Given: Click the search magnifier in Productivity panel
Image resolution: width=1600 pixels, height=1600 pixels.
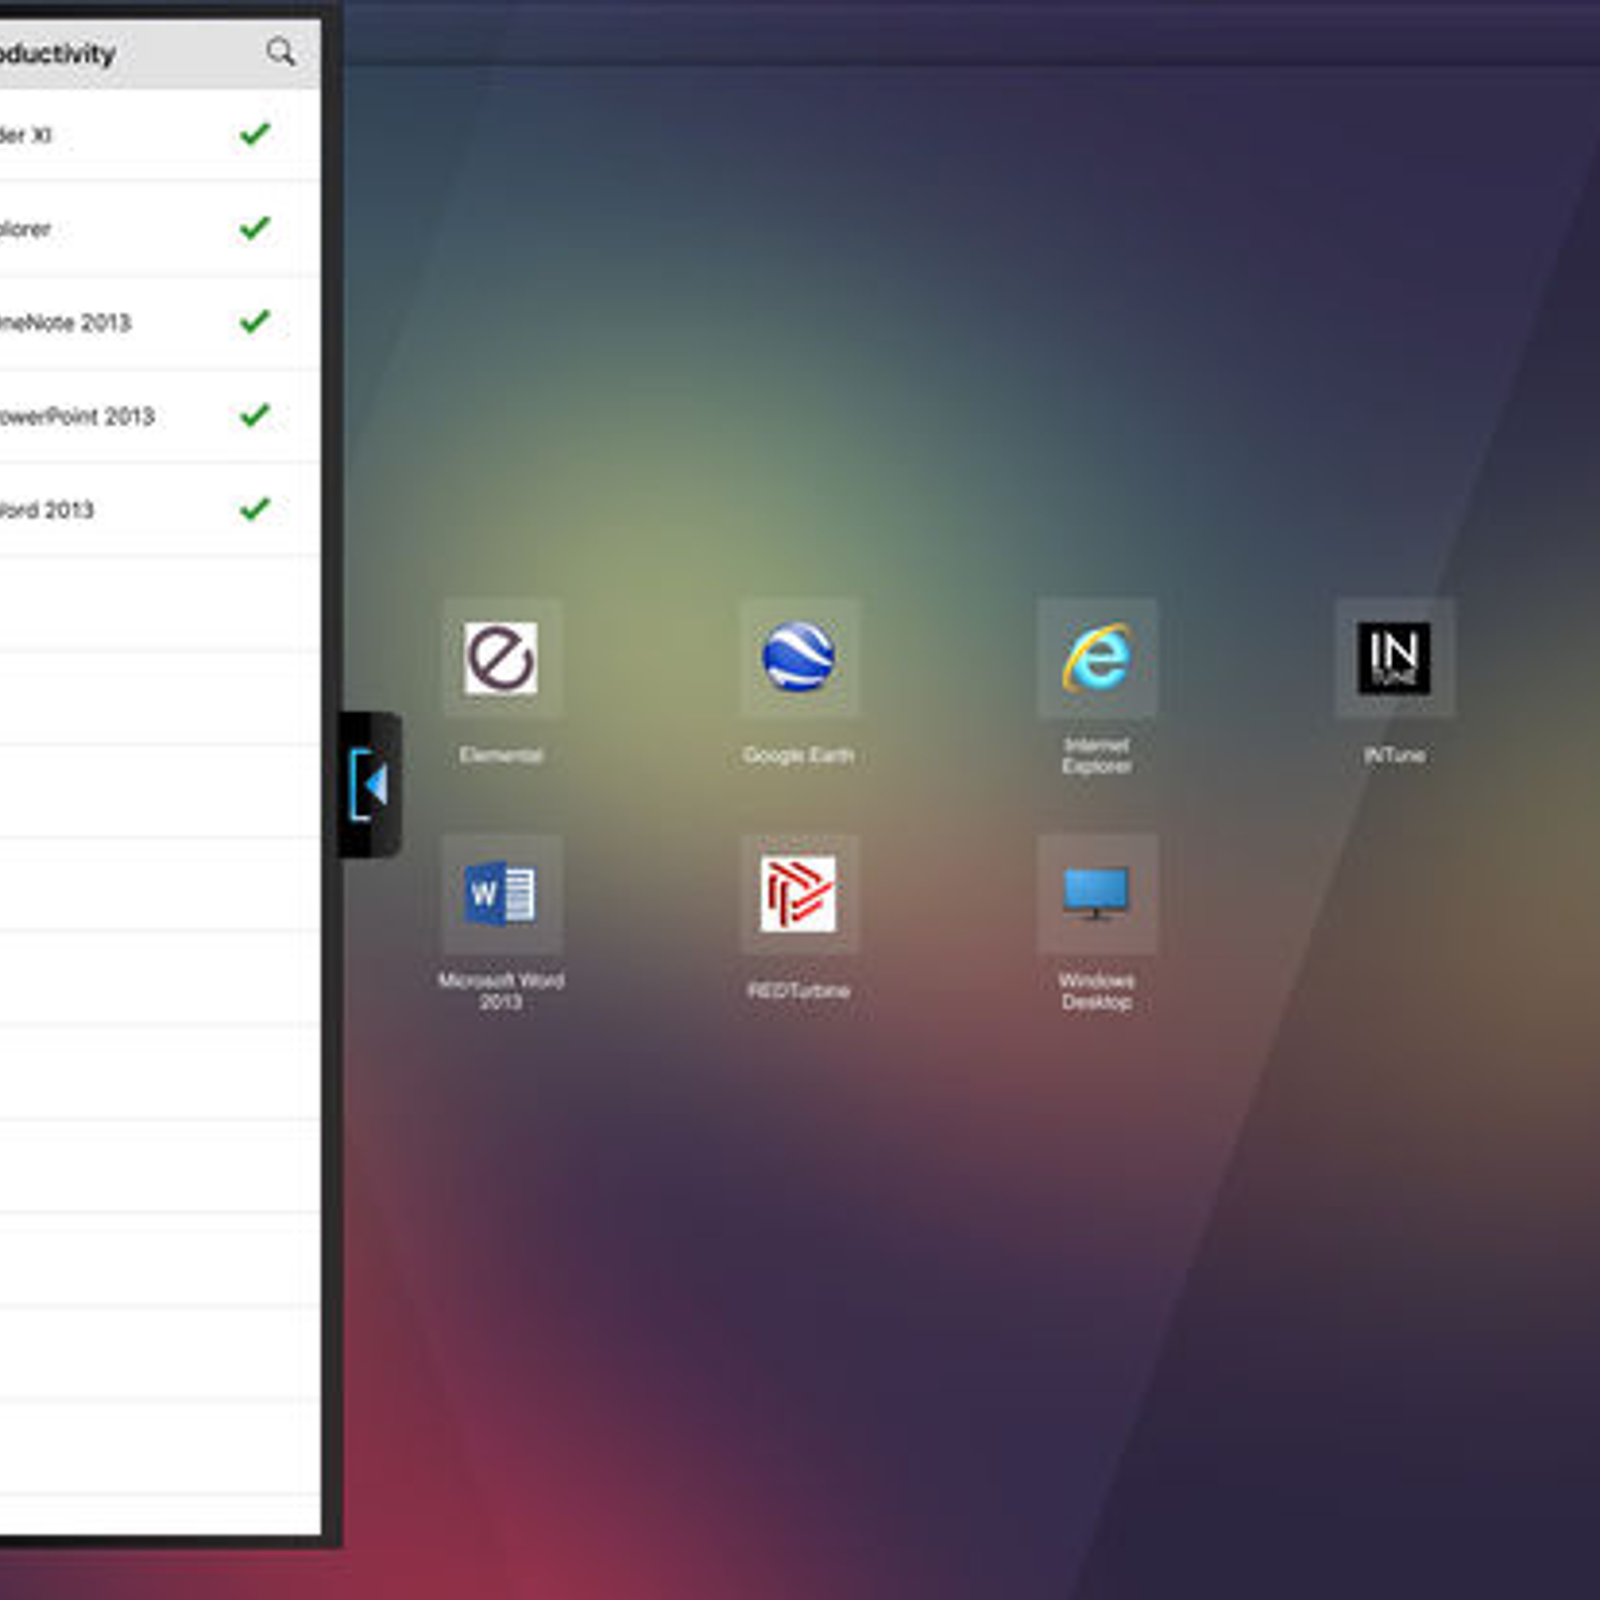Looking at the screenshot, I should click(281, 52).
